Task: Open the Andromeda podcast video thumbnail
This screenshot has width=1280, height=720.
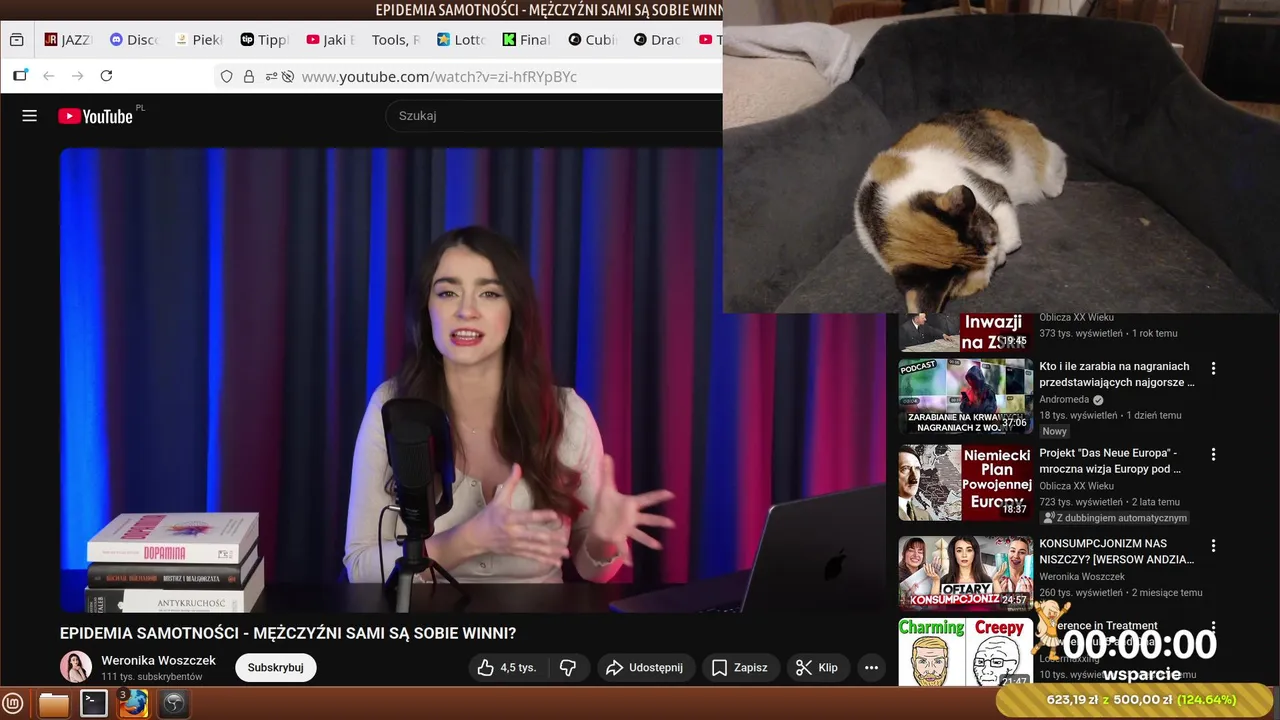Action: pyautogui.click(x=965, y=396)
